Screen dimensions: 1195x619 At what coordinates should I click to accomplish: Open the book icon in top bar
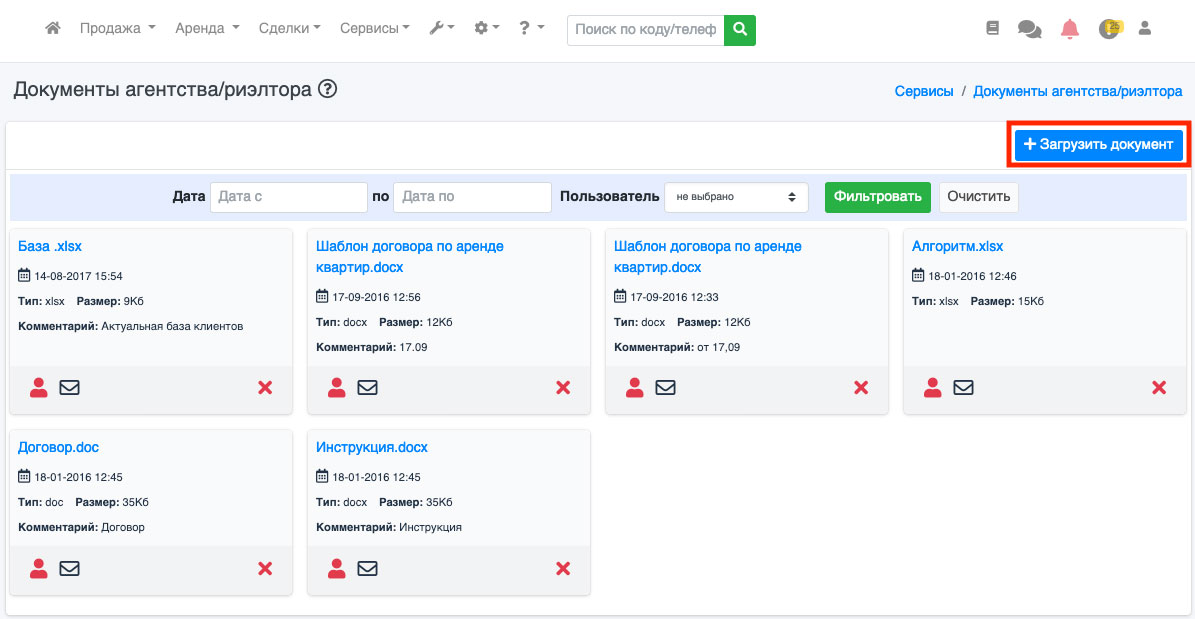[993, 29]
